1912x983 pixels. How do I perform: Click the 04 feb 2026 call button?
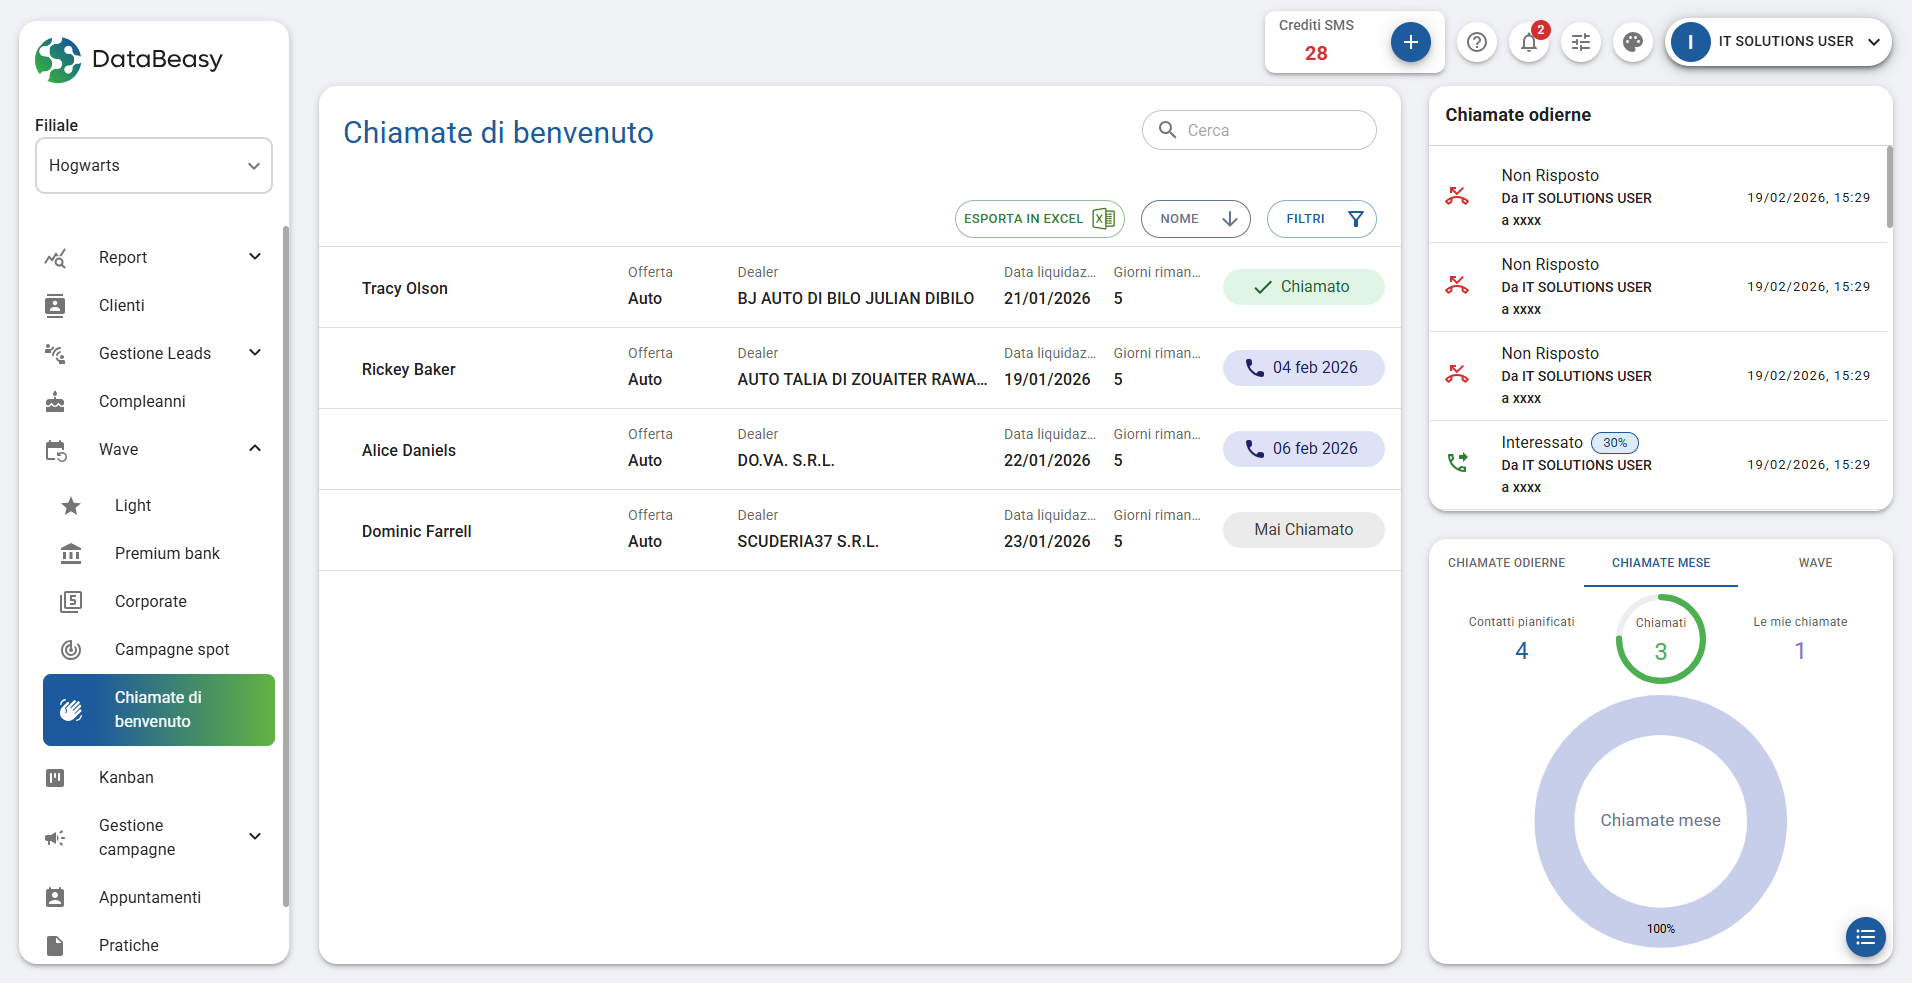pos(1303,368)
